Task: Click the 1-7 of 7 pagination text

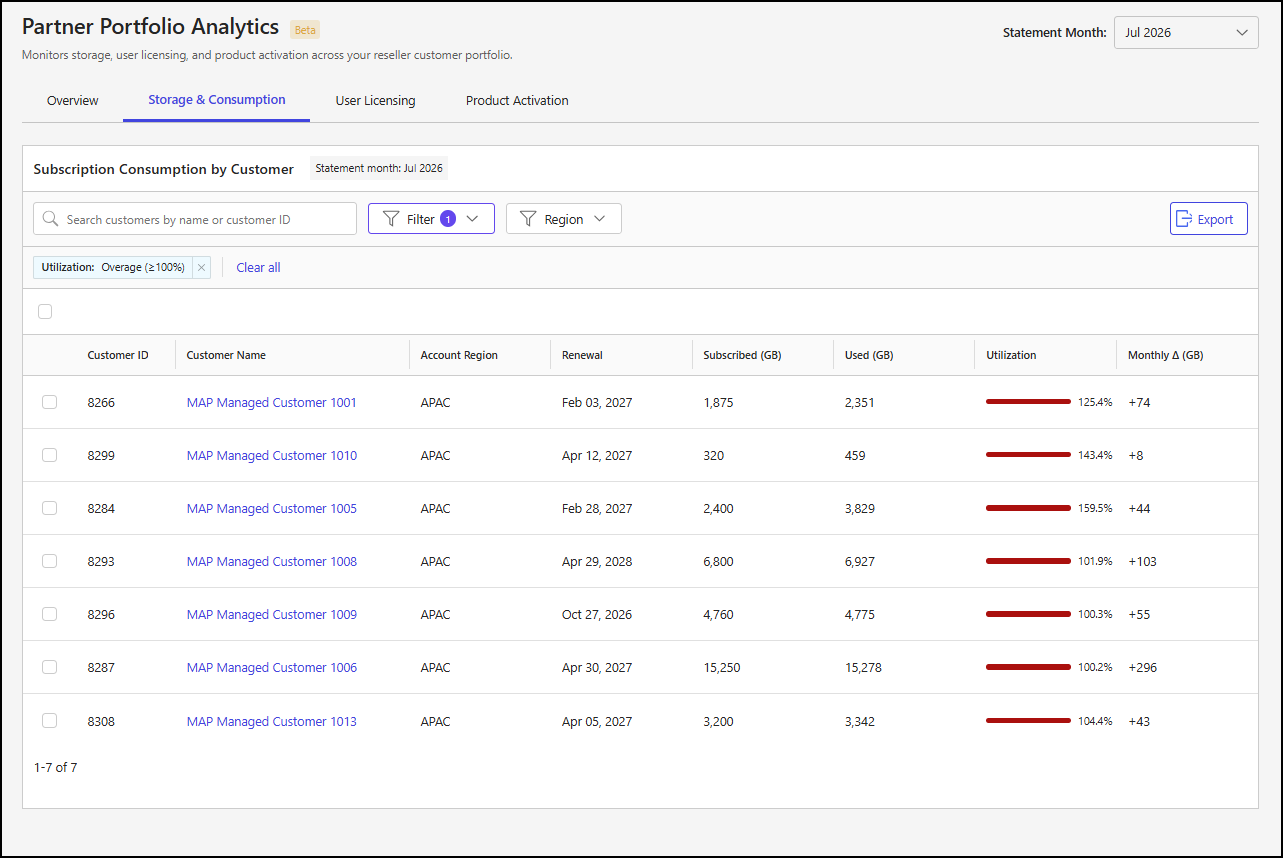Action: pos(55,767)
